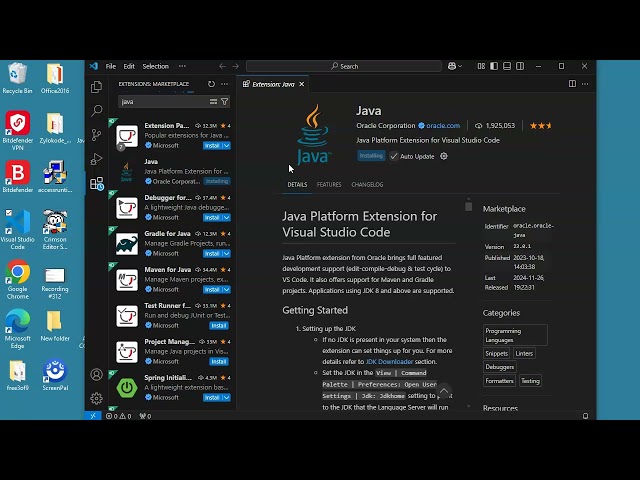Toggle secondary side bar visibility

(520, 66)
